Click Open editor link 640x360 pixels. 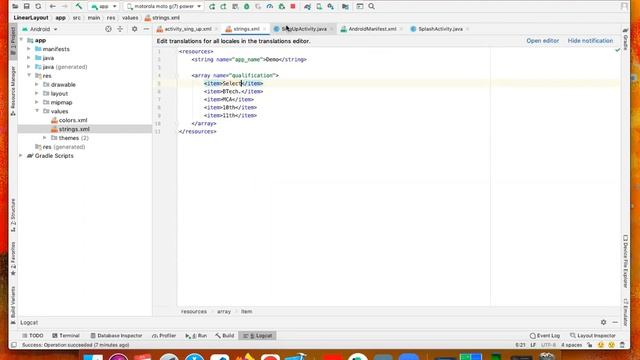point(542,41)
